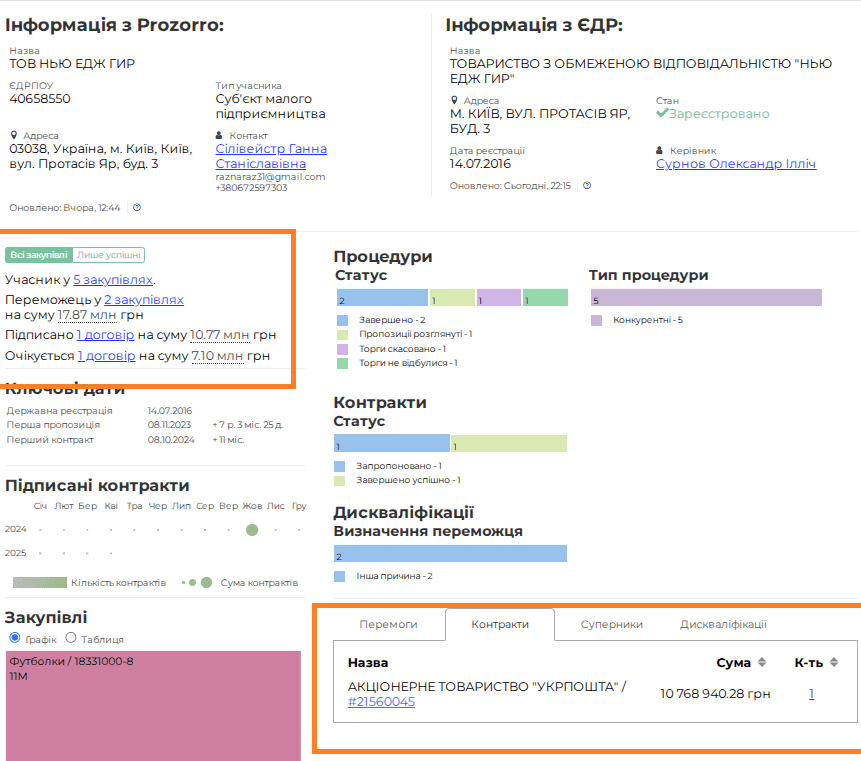Click the help icon beside Prozorro update time

[137, 208]
